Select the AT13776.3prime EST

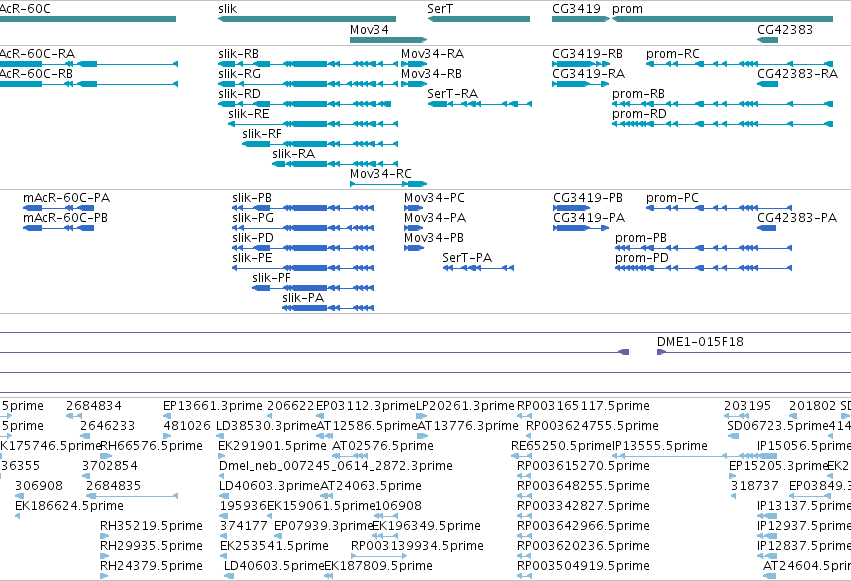421,436
